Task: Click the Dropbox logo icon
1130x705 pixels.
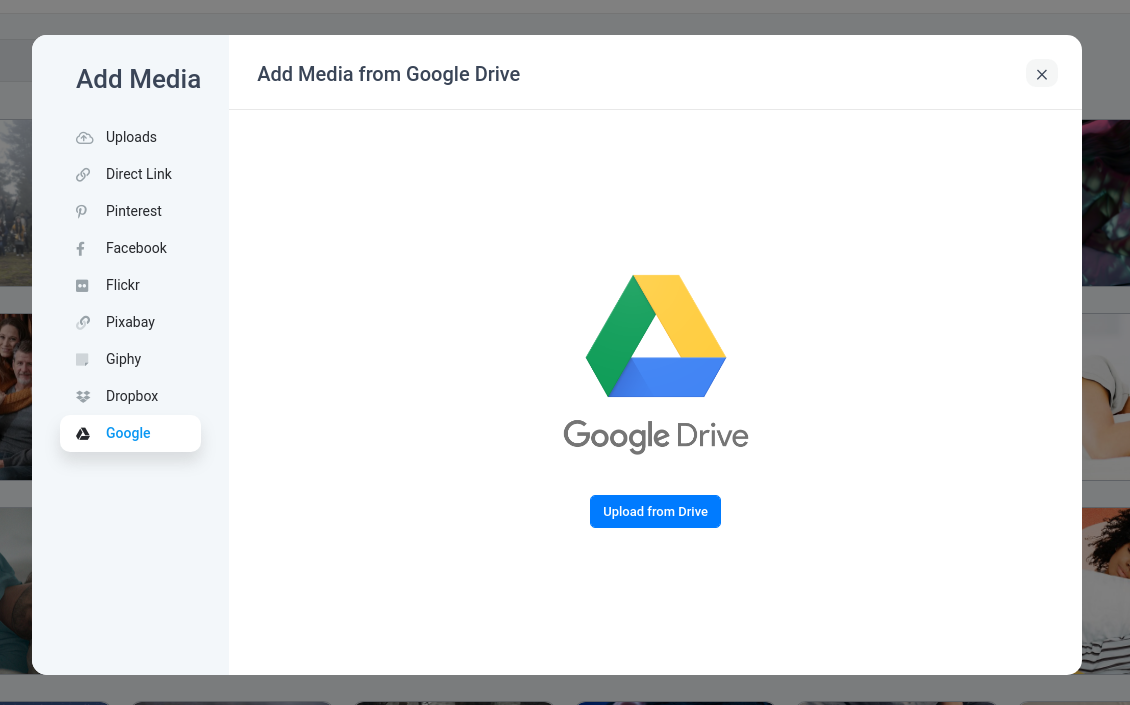Action: coord(83,396)
